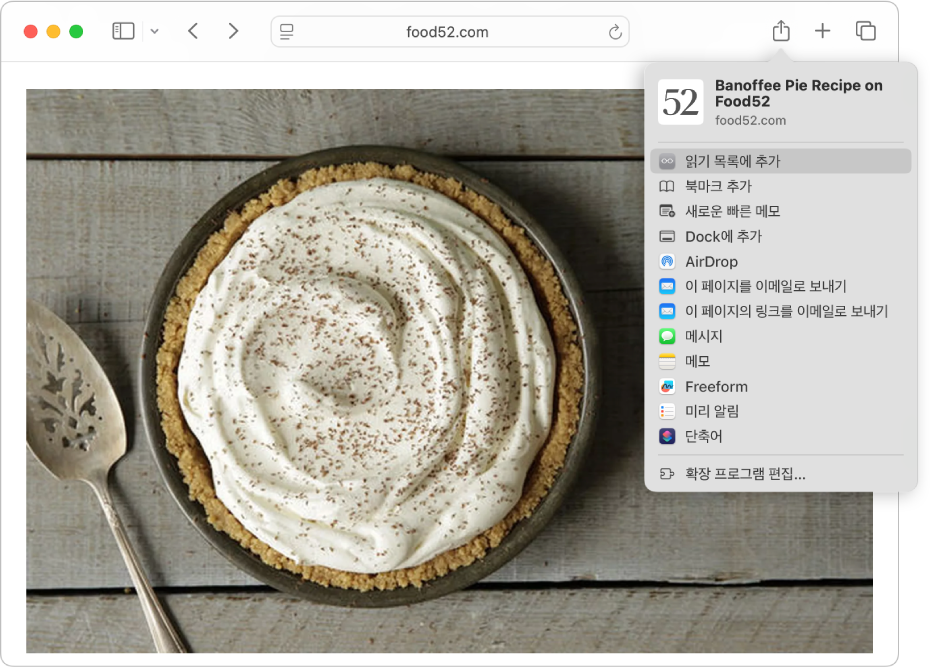Open 단축어 from the share menu
Image resolution: width=931 pixels, height=668 pixels.
[x=780, y=436]
